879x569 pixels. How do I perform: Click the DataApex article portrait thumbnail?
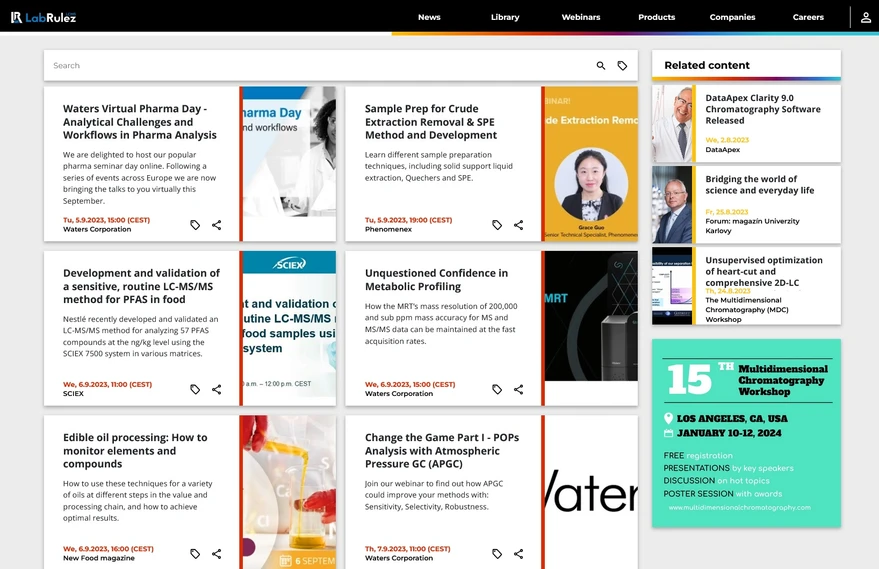tap(672, 123)
